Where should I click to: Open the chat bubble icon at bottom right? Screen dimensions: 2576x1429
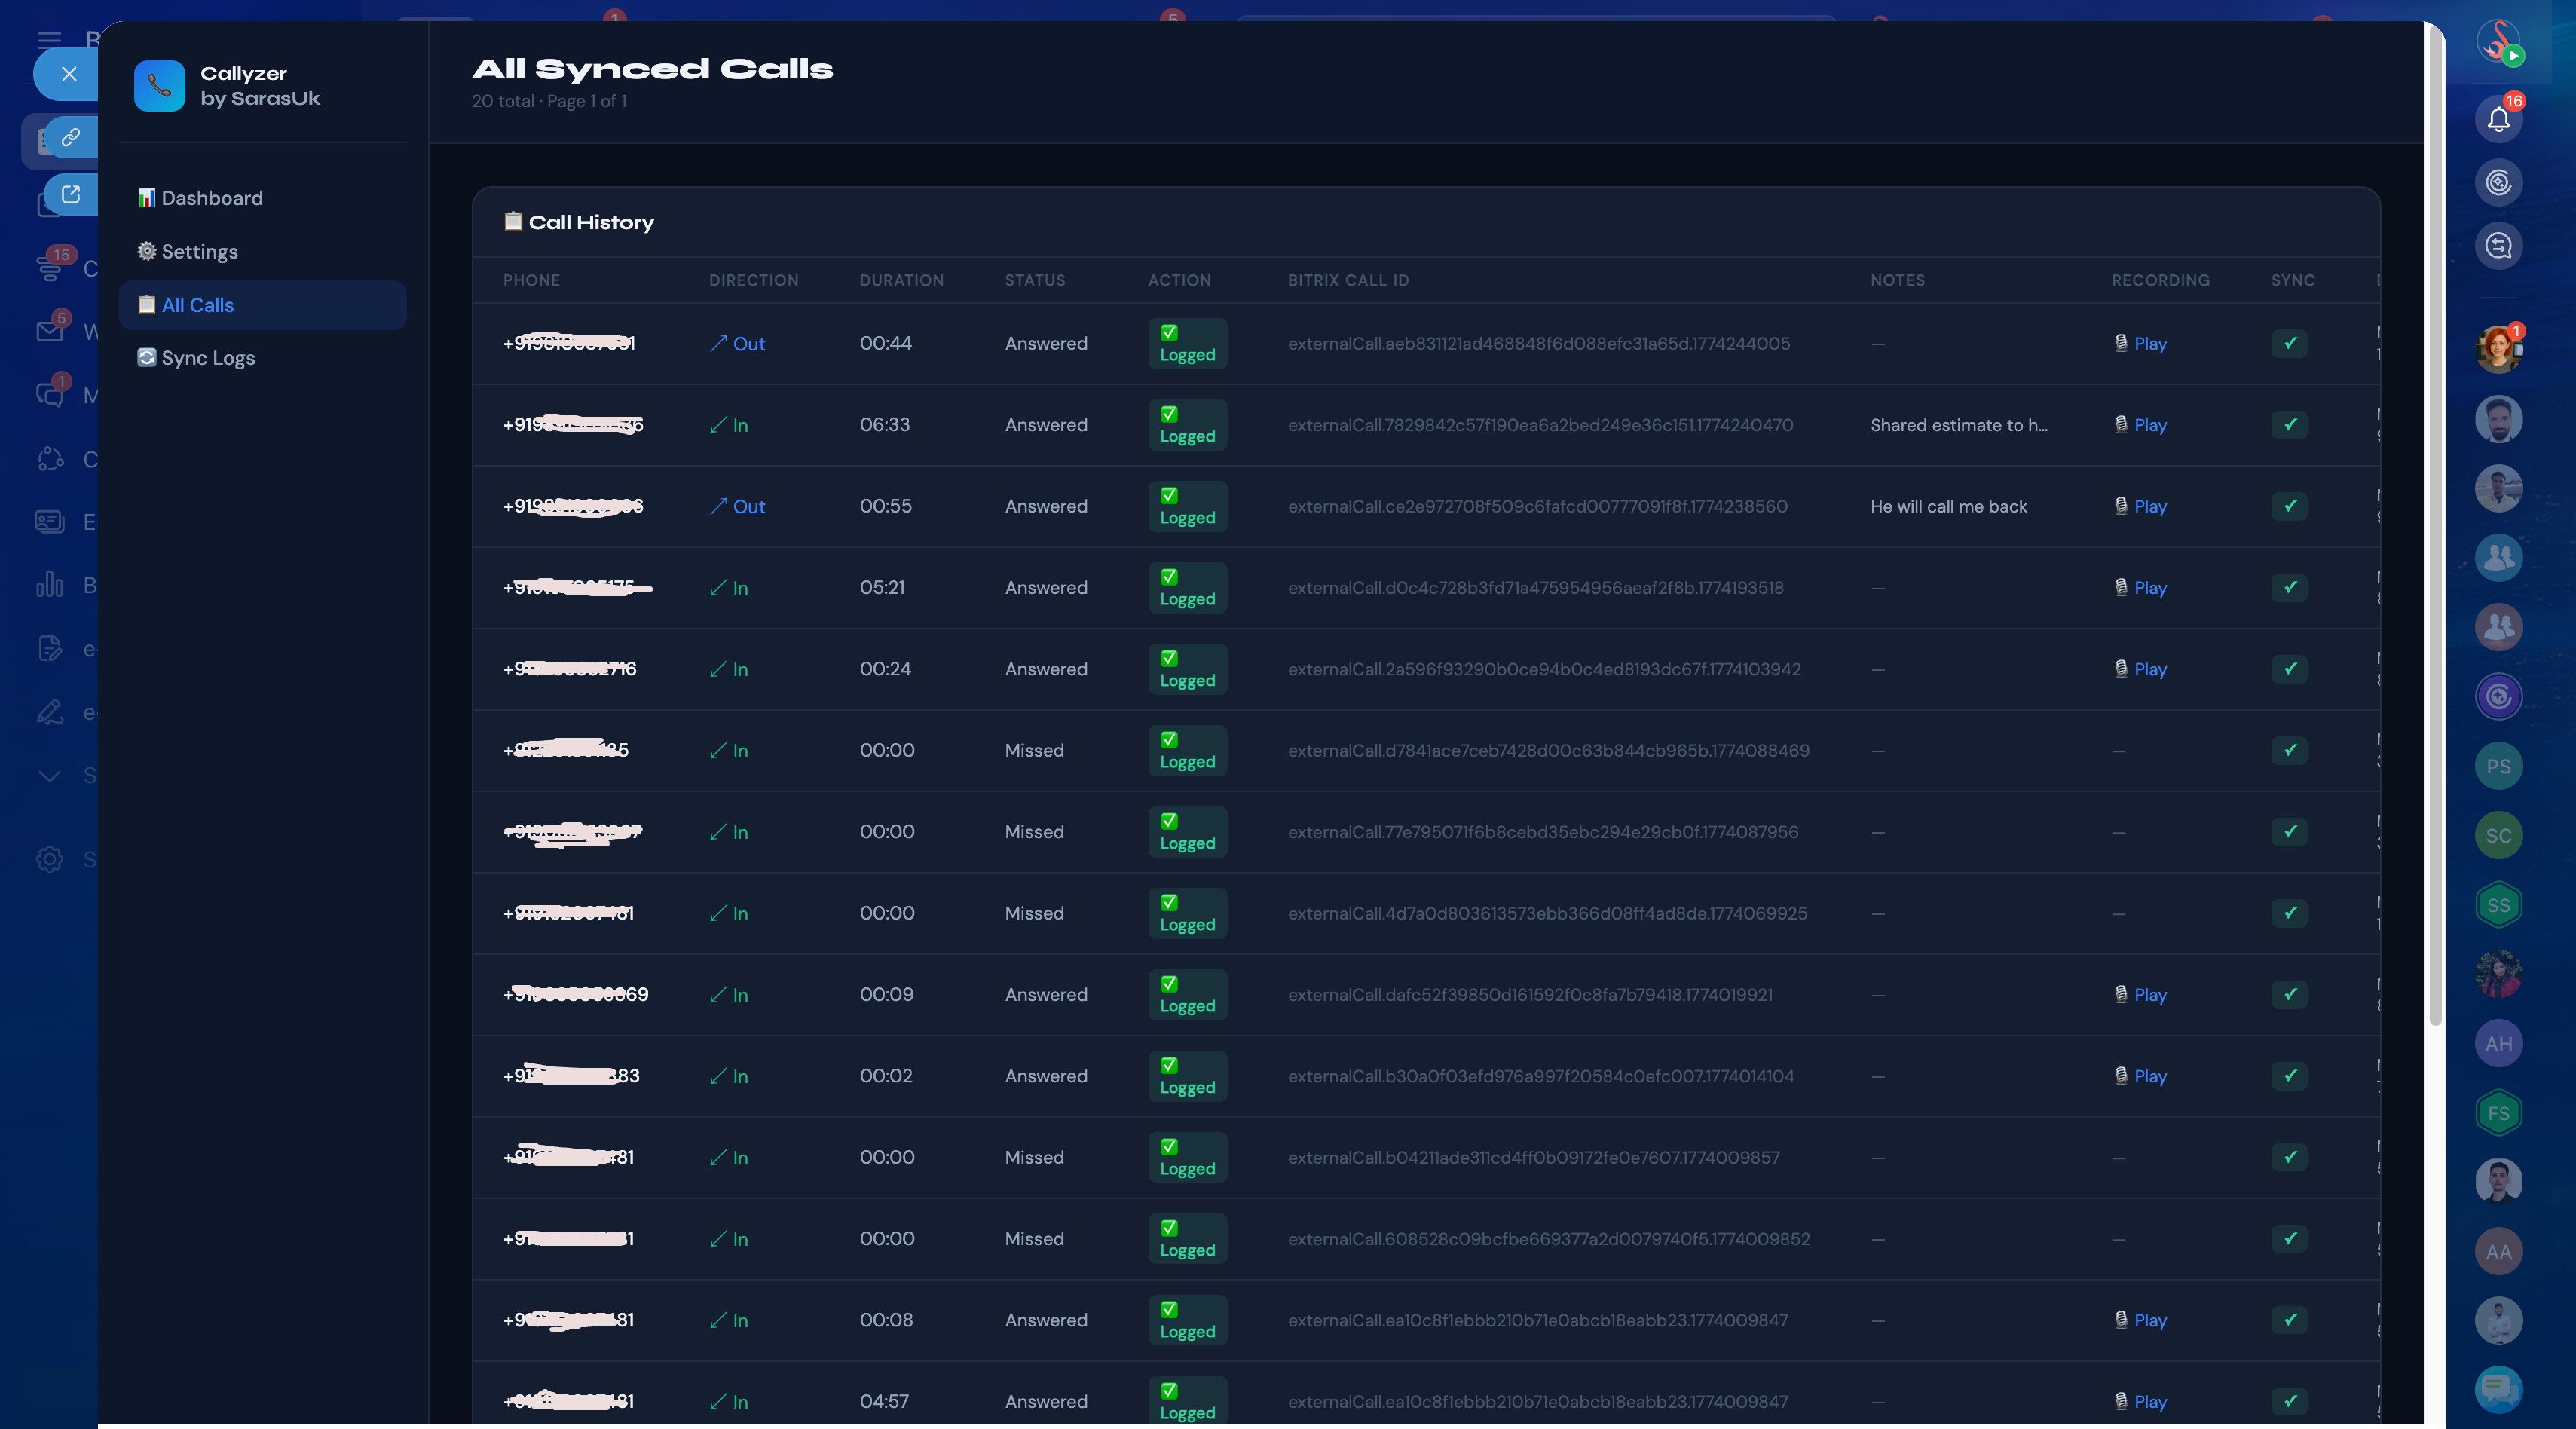(x=2498, y=1389)
